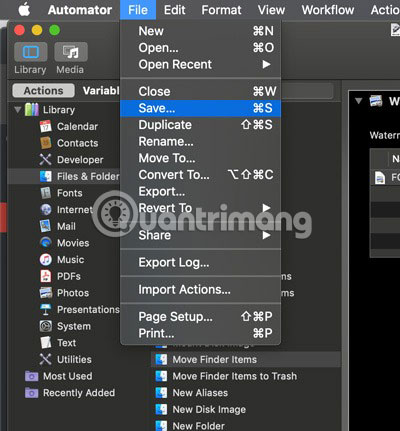
Task: Click the Most Used folder icon
Action: pyautogui.click(x=32, y=376)
